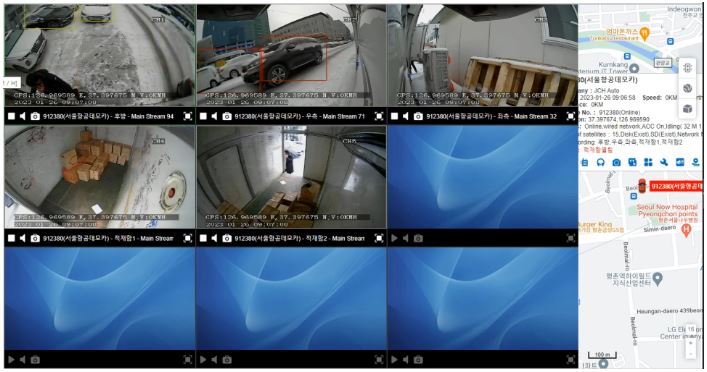Click the four-square grid icon in vehicle popup

tap(648, 162)
